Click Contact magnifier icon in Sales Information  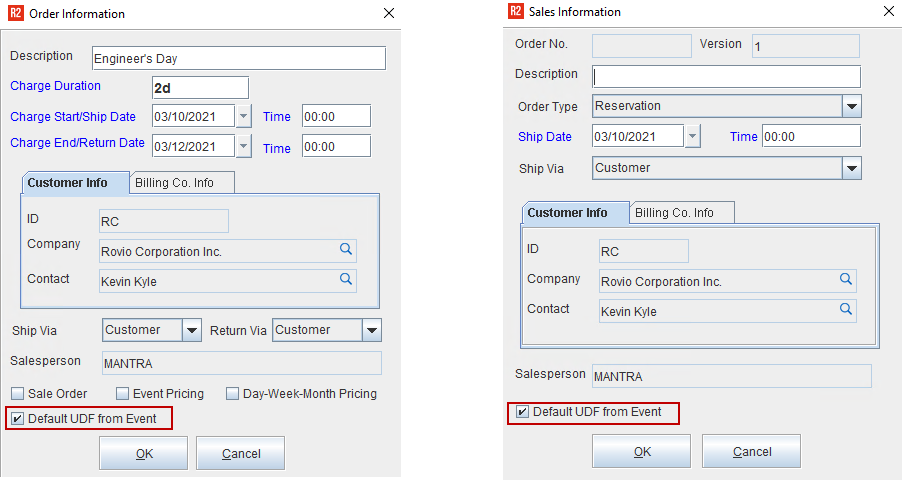[x=845, y=311]
